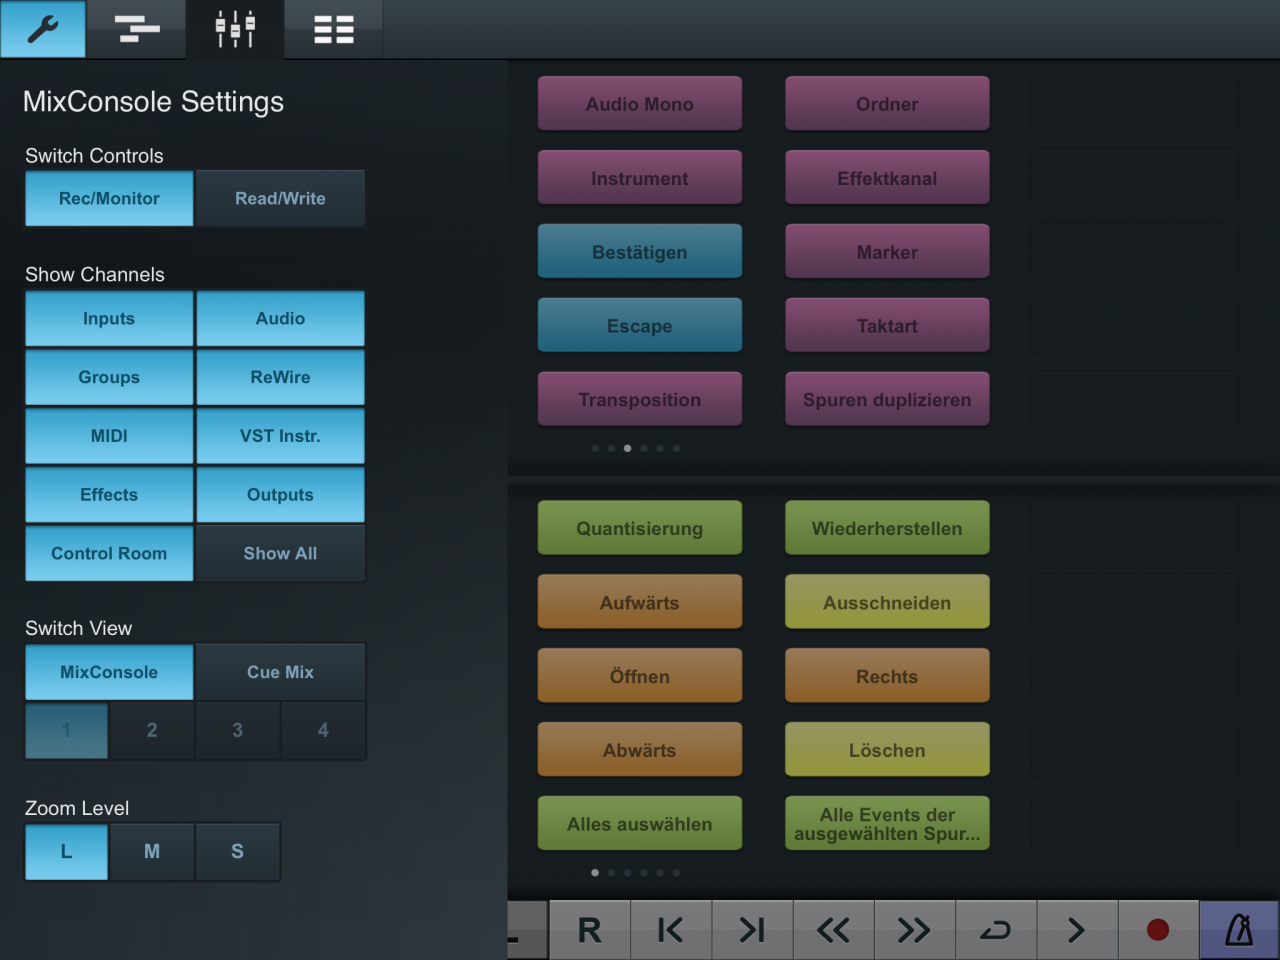Screen dimensions: 1280x960
Task: Click the Escape button
Action: [x=640, y=326]
